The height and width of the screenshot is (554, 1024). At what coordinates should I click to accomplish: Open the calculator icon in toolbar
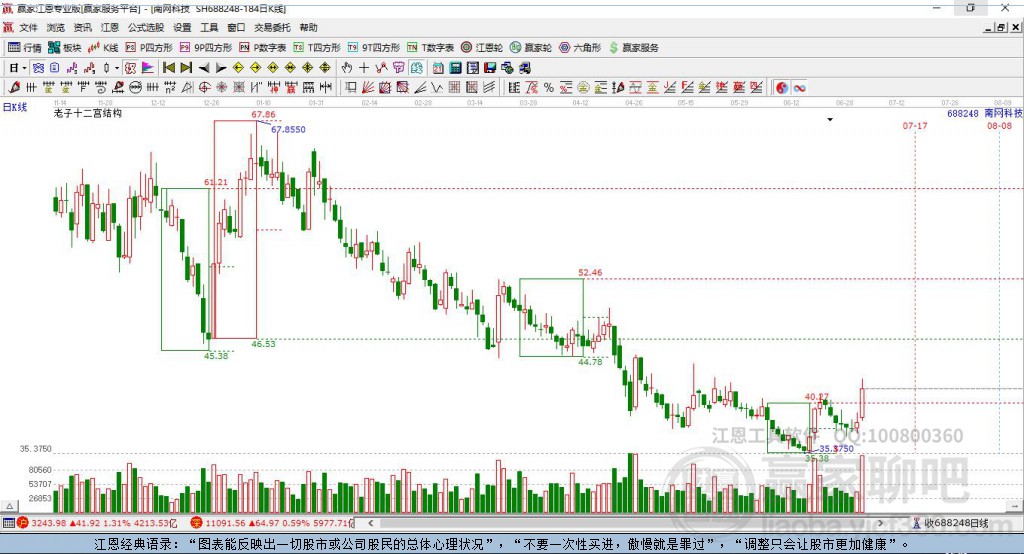point(455,68)
